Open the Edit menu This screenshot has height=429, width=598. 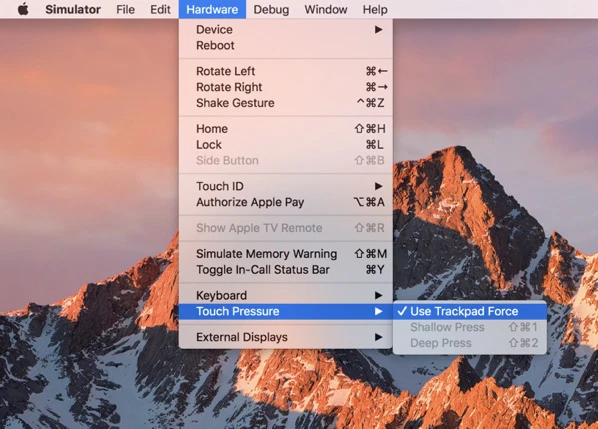tap(160, 9)
